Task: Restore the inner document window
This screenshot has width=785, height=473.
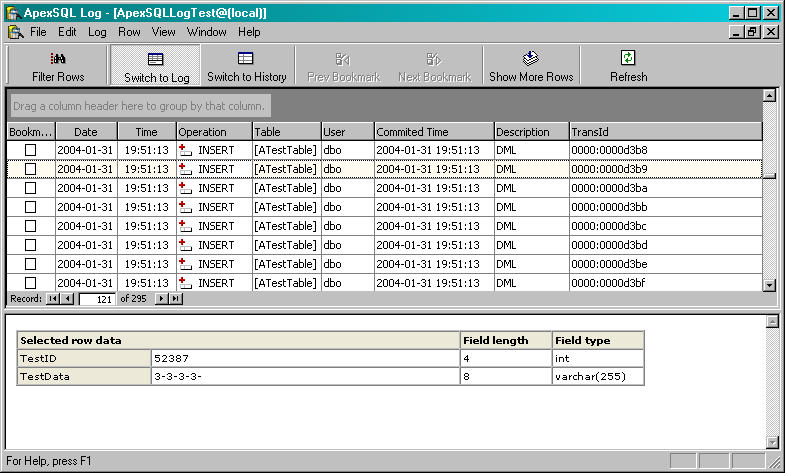Action: (x=752, y=32)
